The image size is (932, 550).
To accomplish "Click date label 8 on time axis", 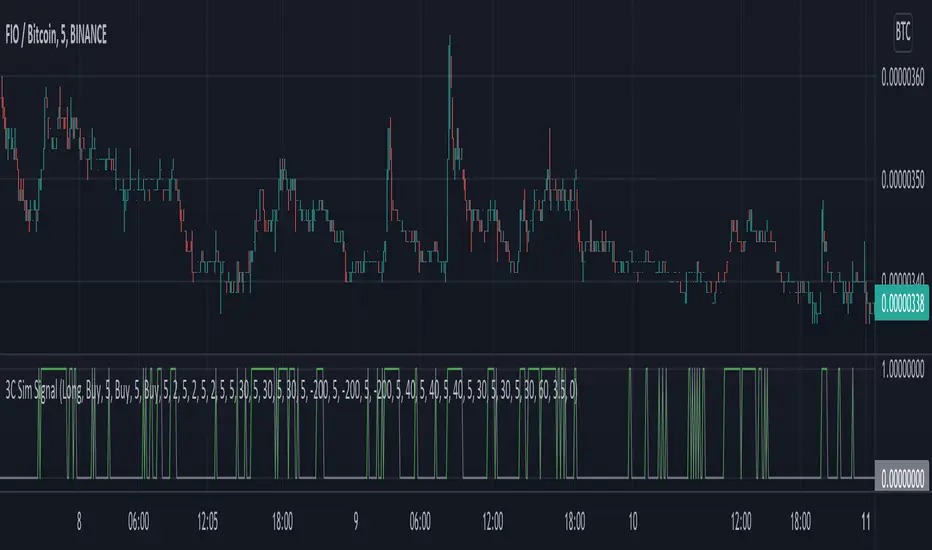I will tap(79, 521).
